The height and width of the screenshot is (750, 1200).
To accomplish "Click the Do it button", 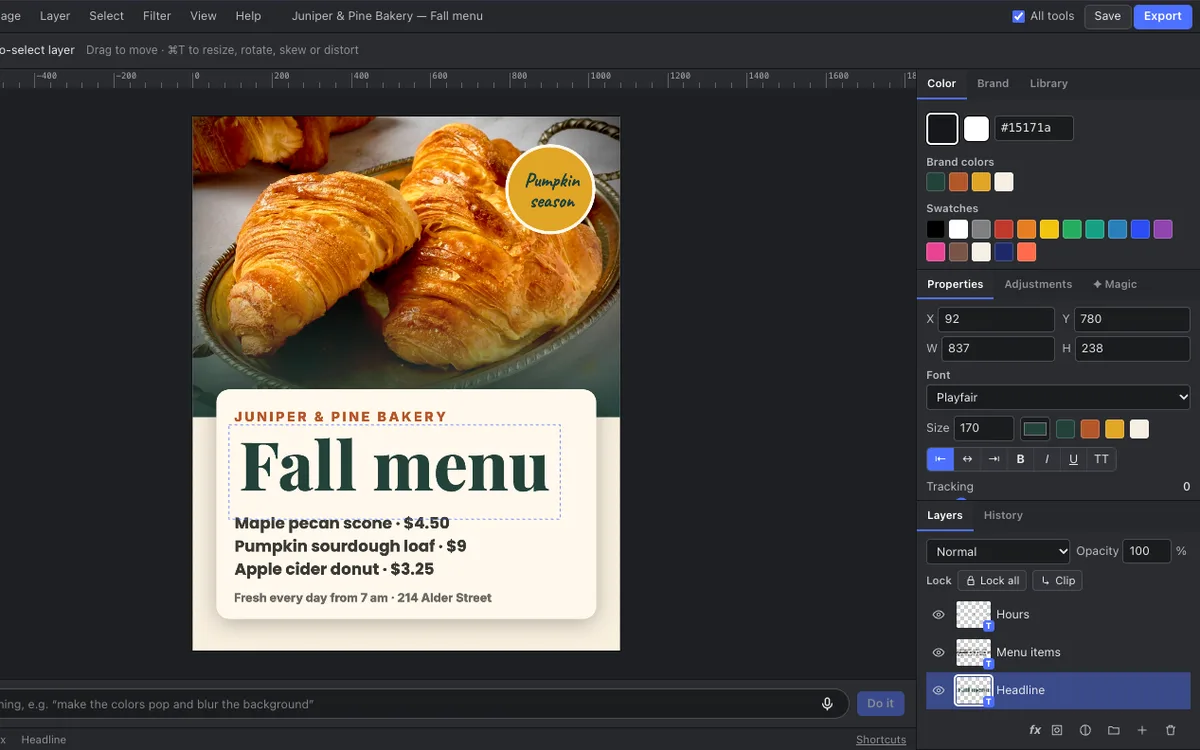I will tap(880, 704).
